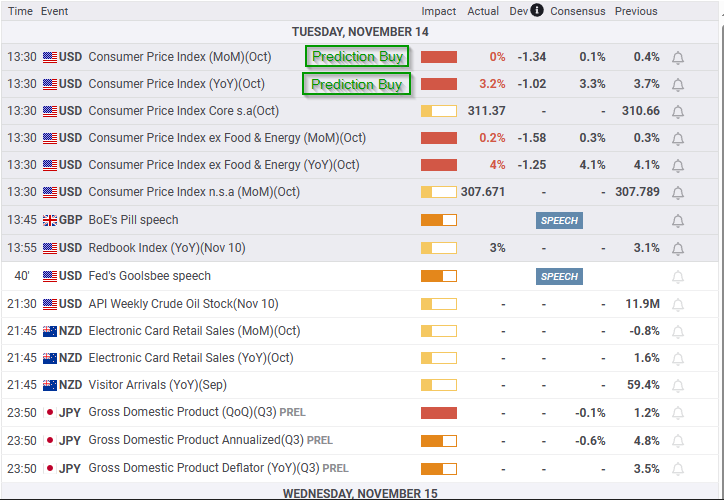This screenshot has height=500, width=724.
Task: Toggle alert bell for Redbook Index row
Action: [x=677, y=249]
